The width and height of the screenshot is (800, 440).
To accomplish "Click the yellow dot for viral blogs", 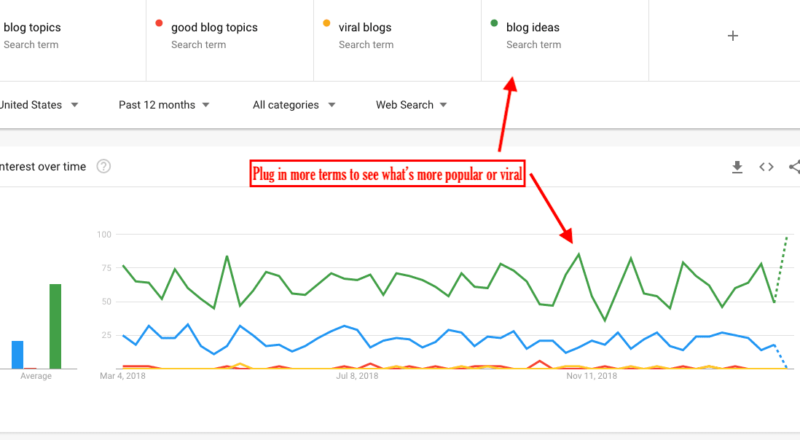I will (327, 23).
